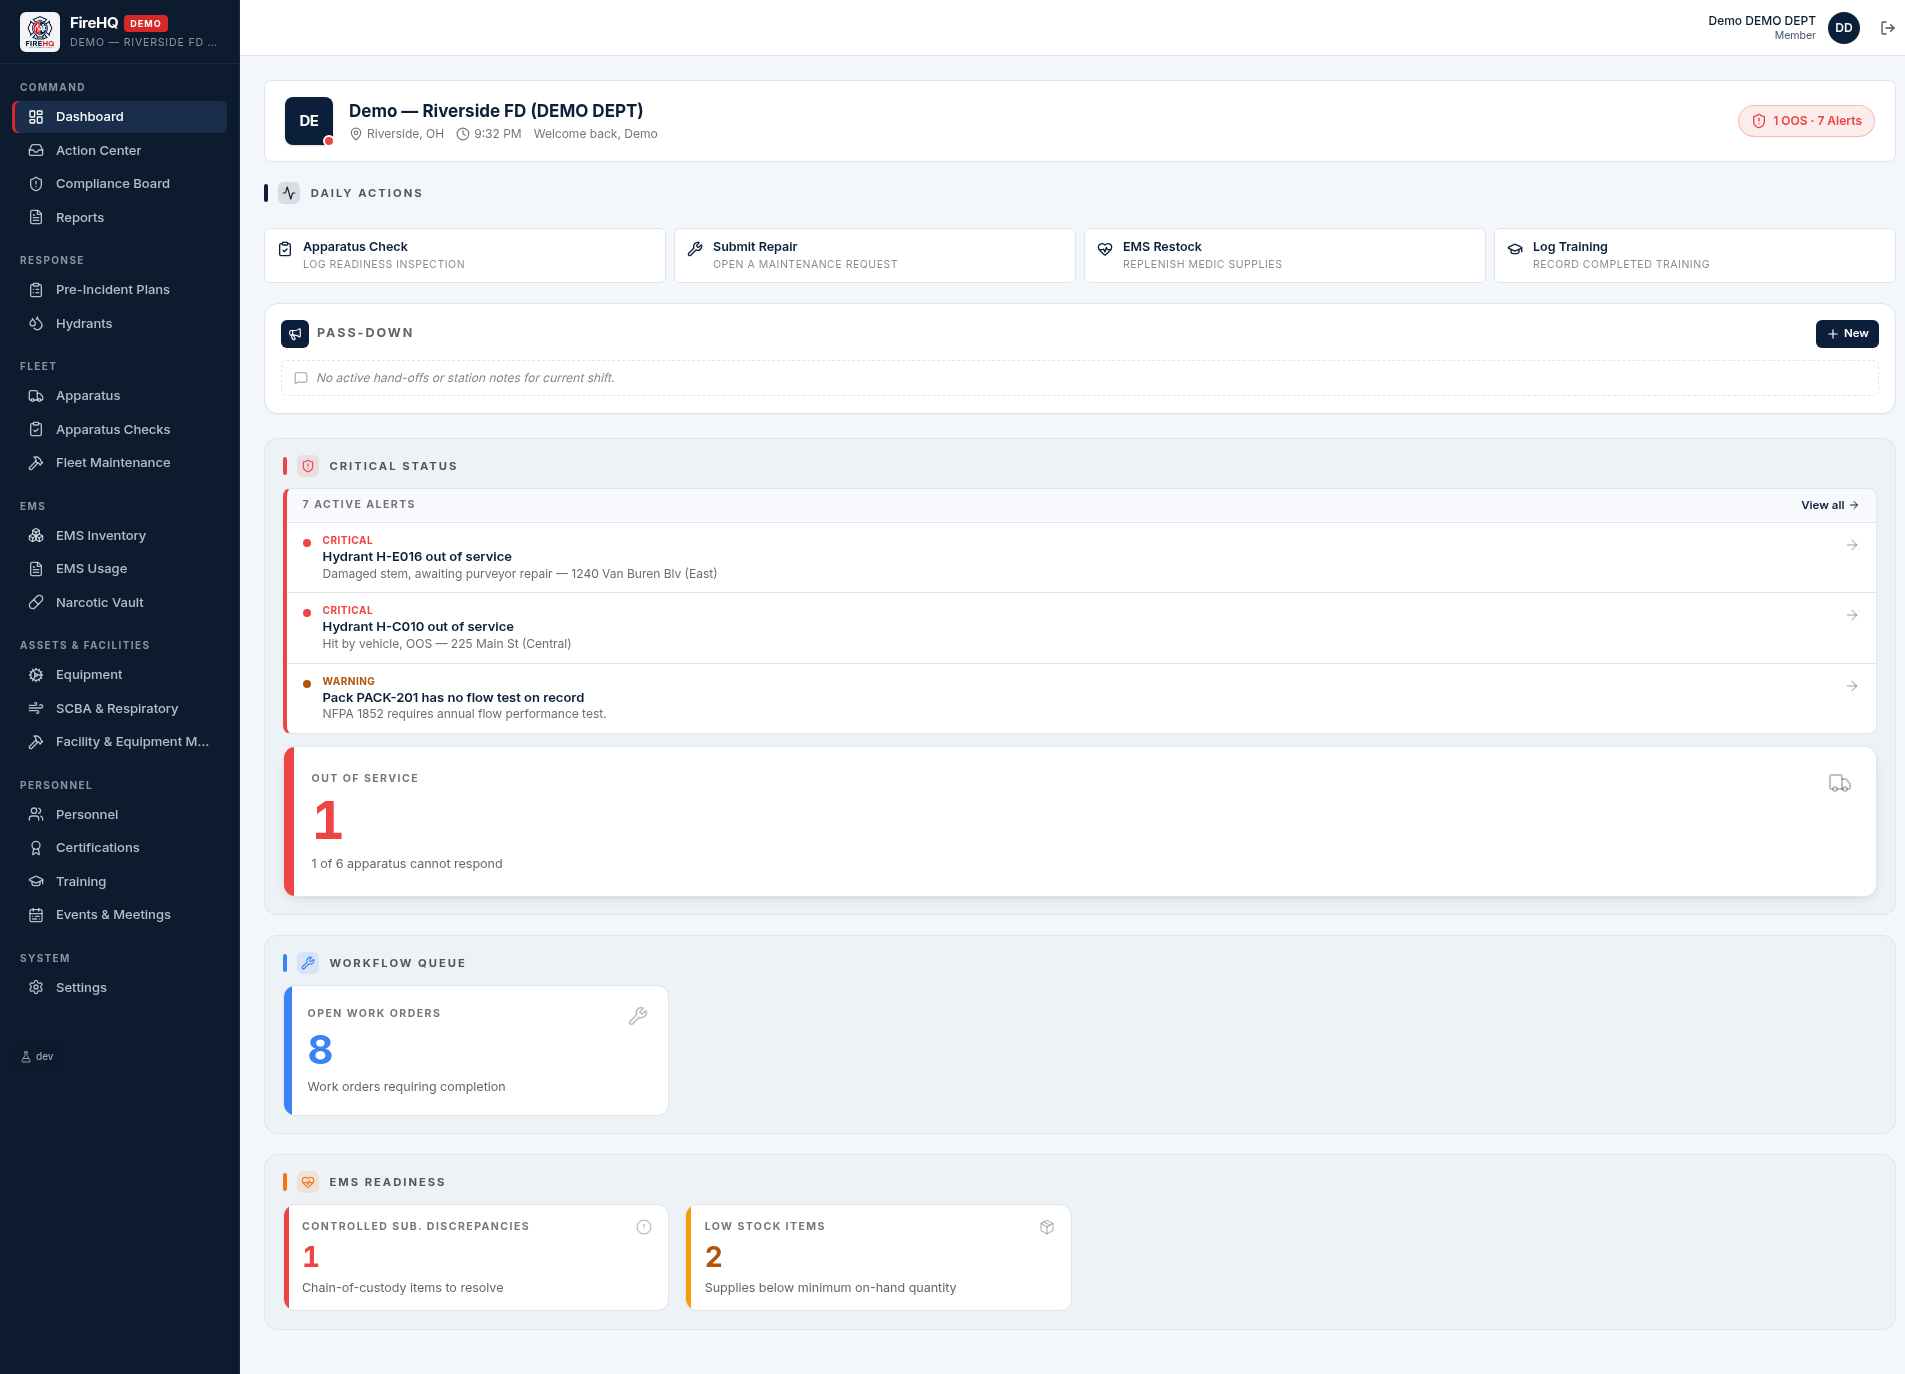Click the DE department avatar badge
The height and width of the screenshot is (1374, 1905).
point(309,121)
